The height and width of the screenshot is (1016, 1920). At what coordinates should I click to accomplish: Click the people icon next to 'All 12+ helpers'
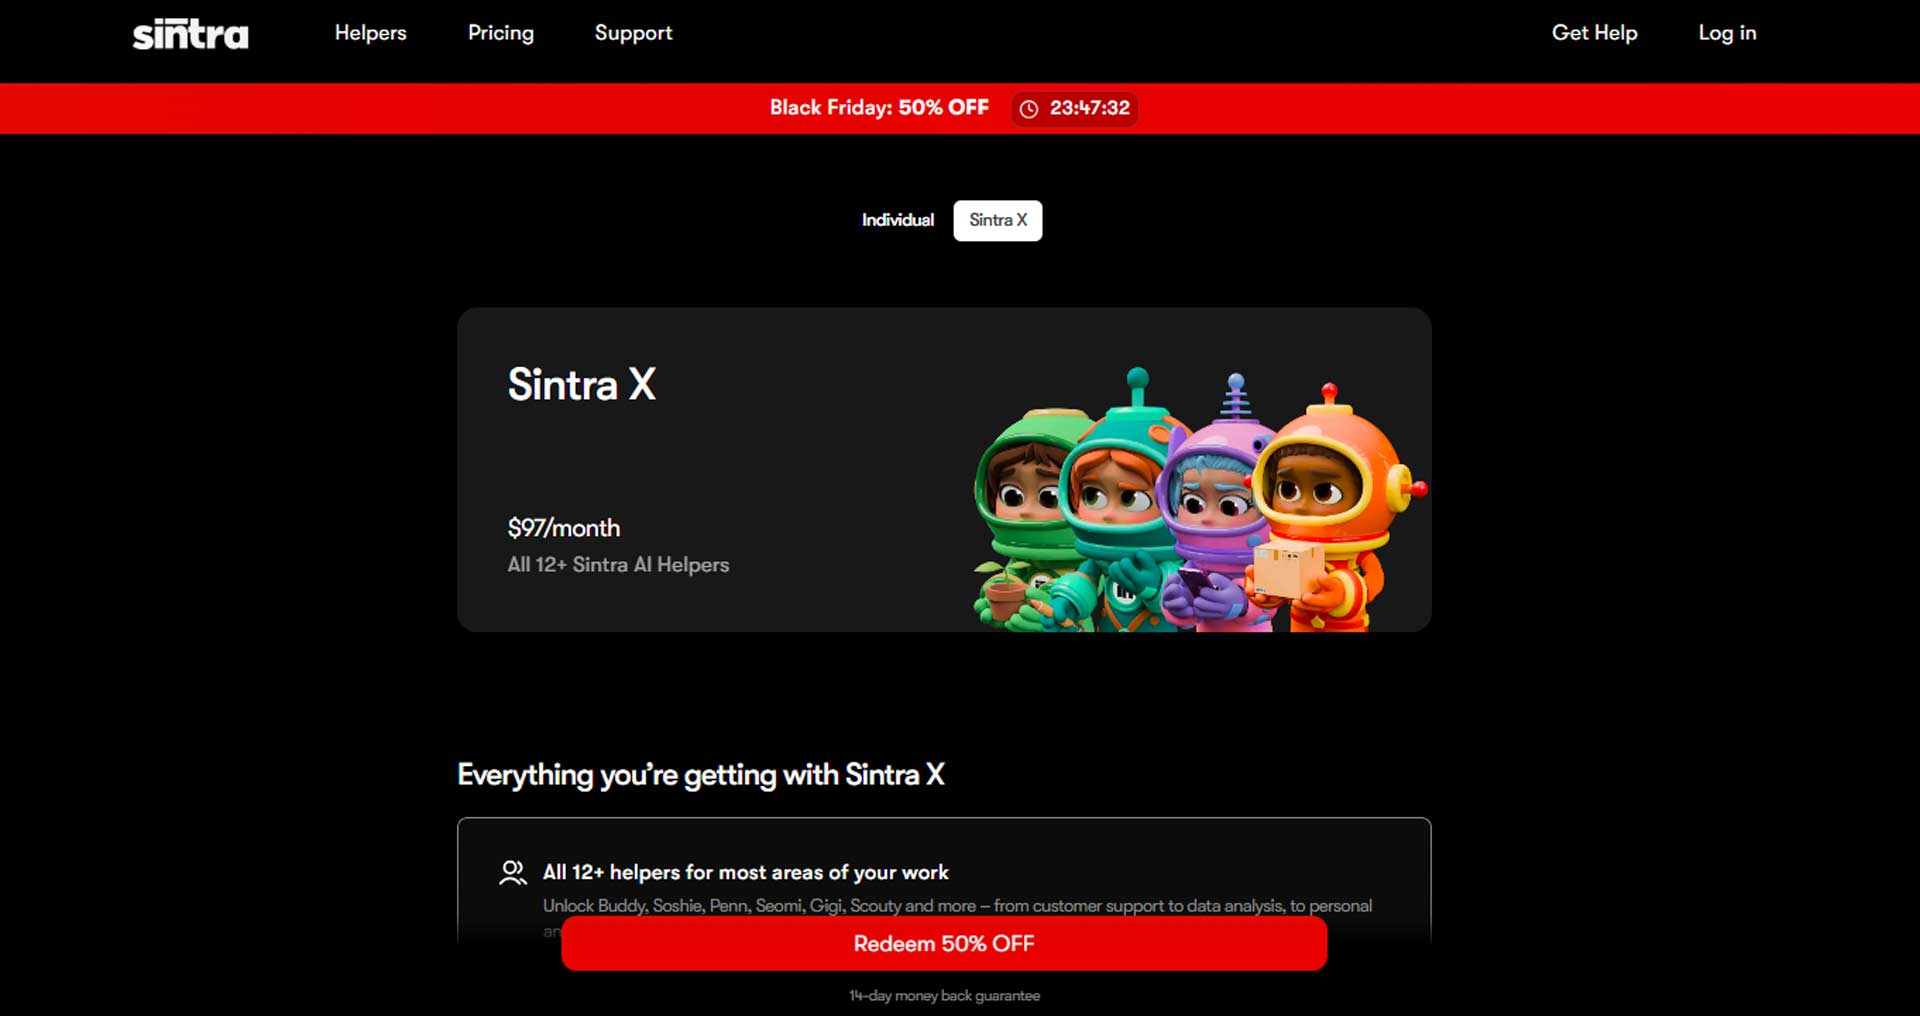pyautogui.click(x=513, y=872)
